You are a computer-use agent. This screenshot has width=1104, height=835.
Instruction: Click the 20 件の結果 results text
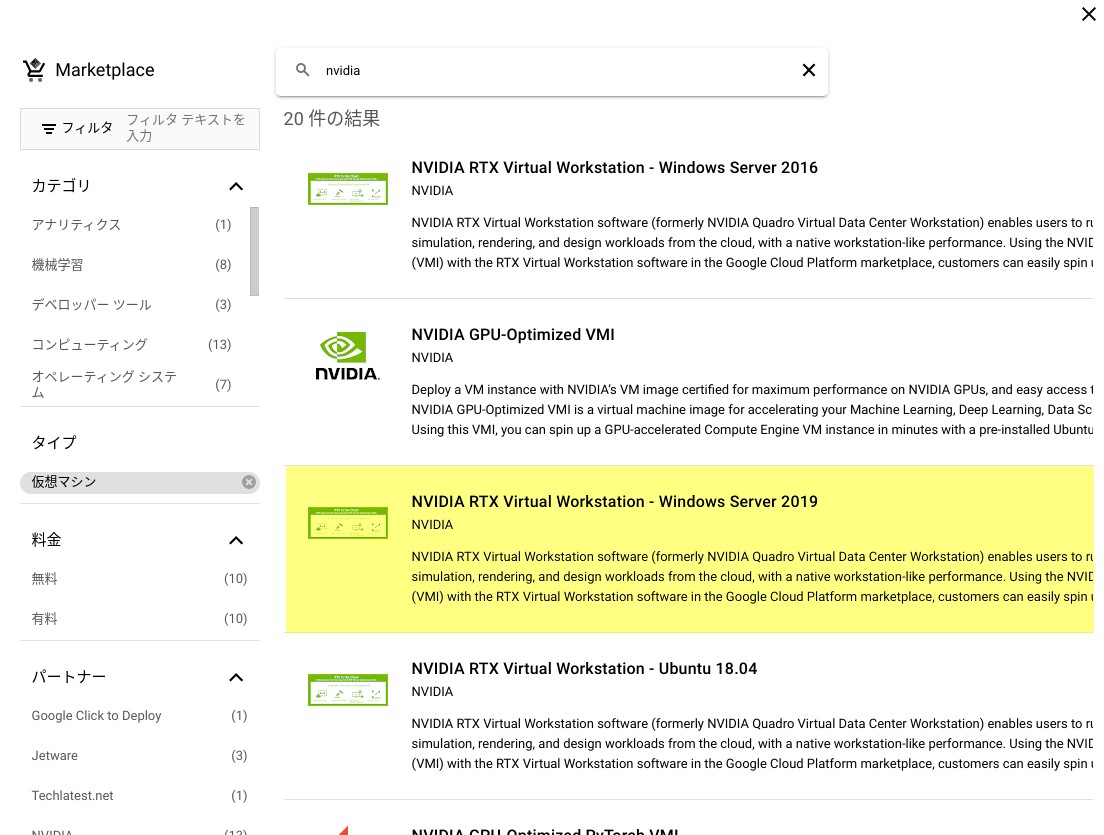pyautogui.click(x=331, y=118)
